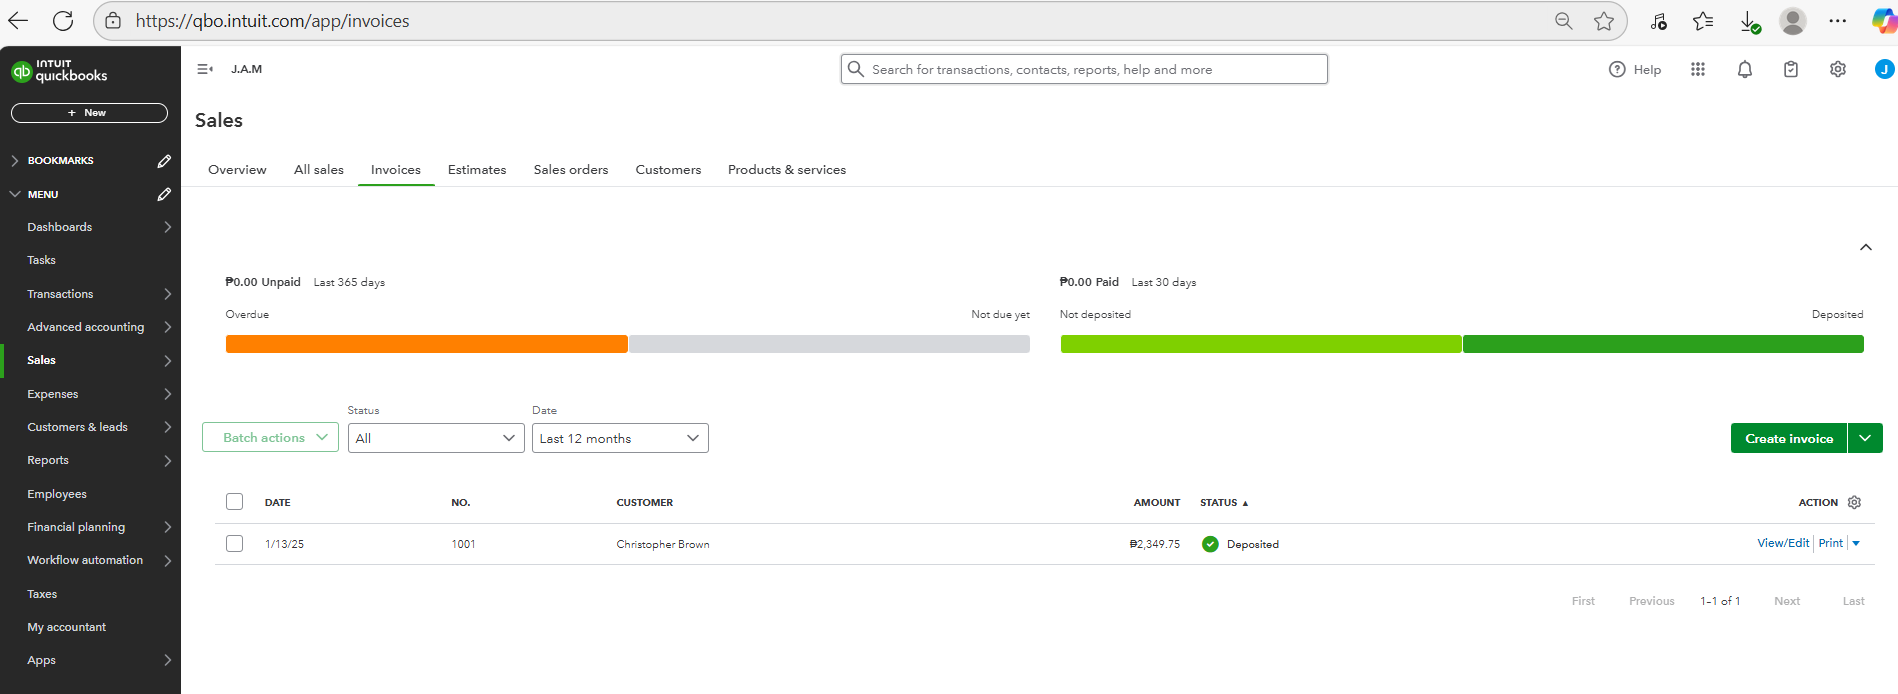
Task: Edit bookmarks with the pencil icon
Action: click(x=164, y=161)
